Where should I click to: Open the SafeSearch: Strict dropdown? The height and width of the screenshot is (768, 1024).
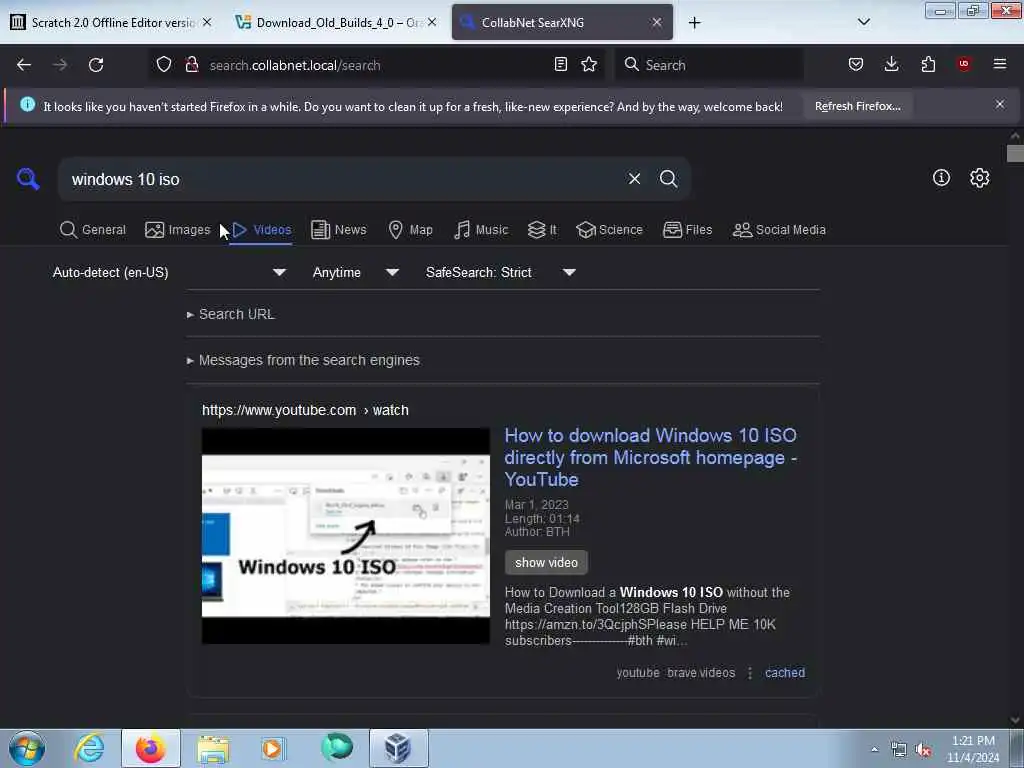pyautogui.click(x=500, y=272)
